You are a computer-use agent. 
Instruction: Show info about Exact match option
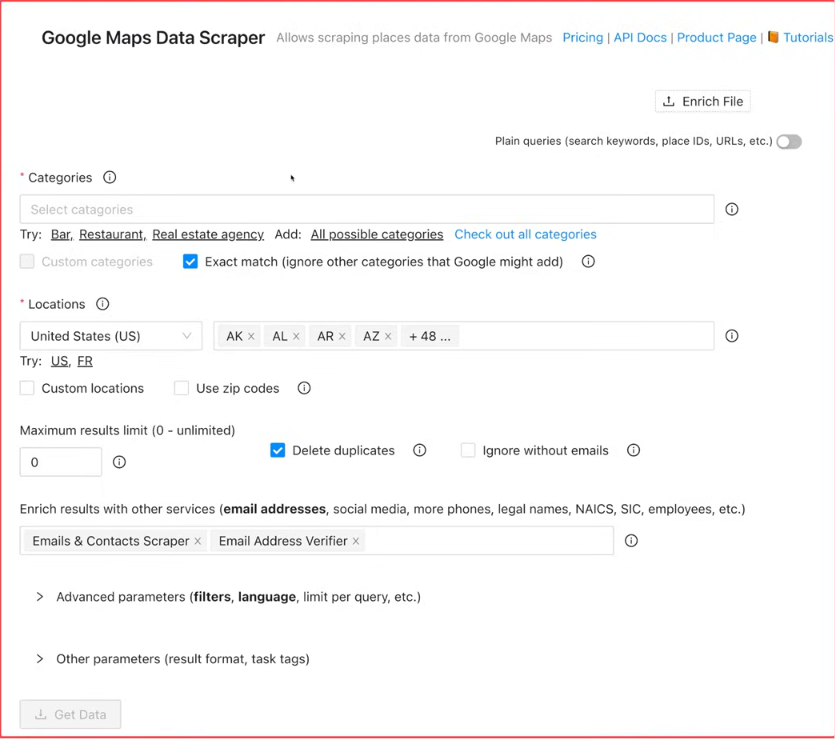coord(588,261)
